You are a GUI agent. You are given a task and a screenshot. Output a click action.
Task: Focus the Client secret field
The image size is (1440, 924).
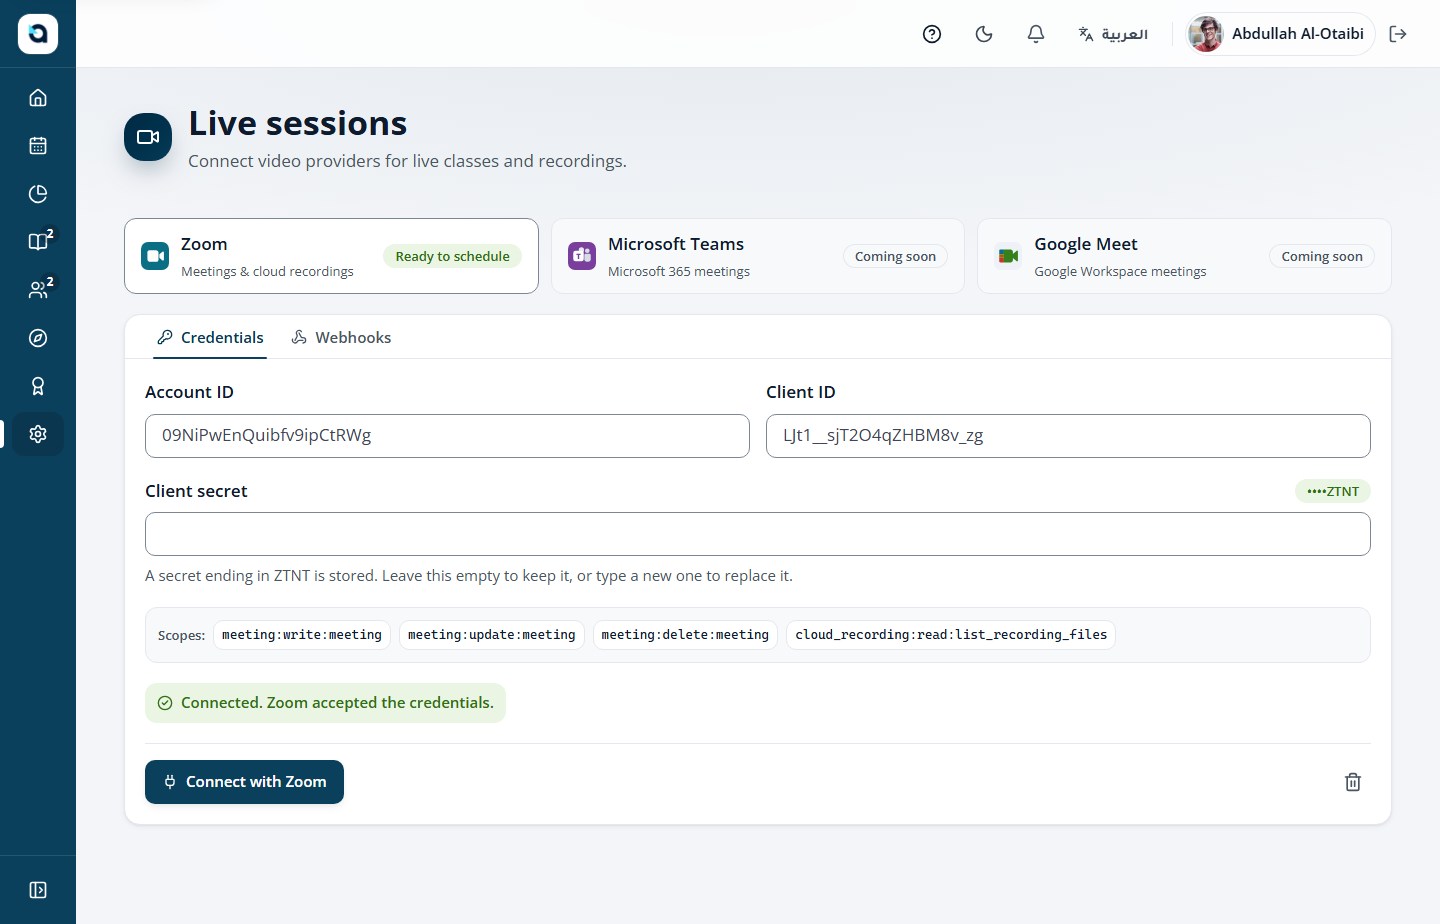[x=758, y=534]
